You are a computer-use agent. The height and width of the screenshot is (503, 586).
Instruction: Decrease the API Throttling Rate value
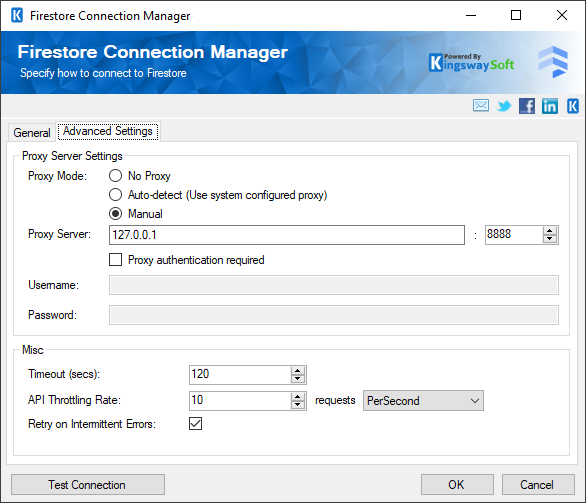pyautogui.click(x=297, y=405)
